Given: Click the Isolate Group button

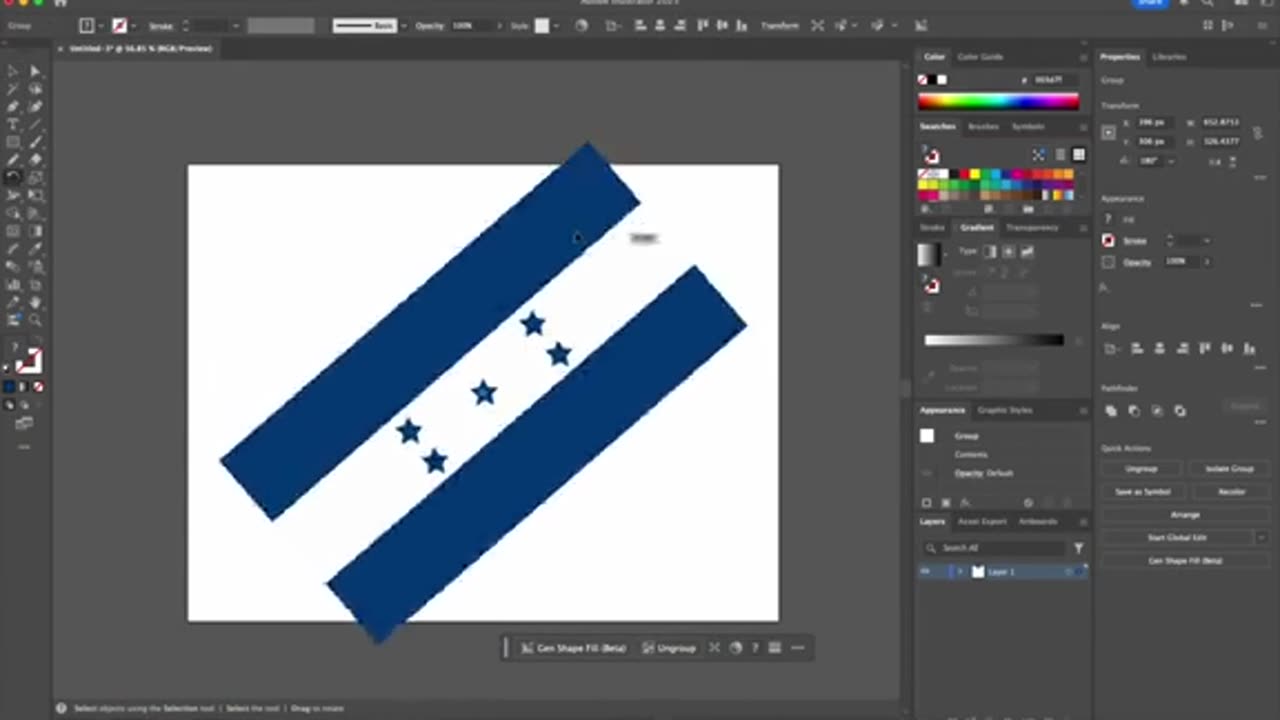Looking at the screenshot, I should pyautogui.click(x=1229, y=468).
